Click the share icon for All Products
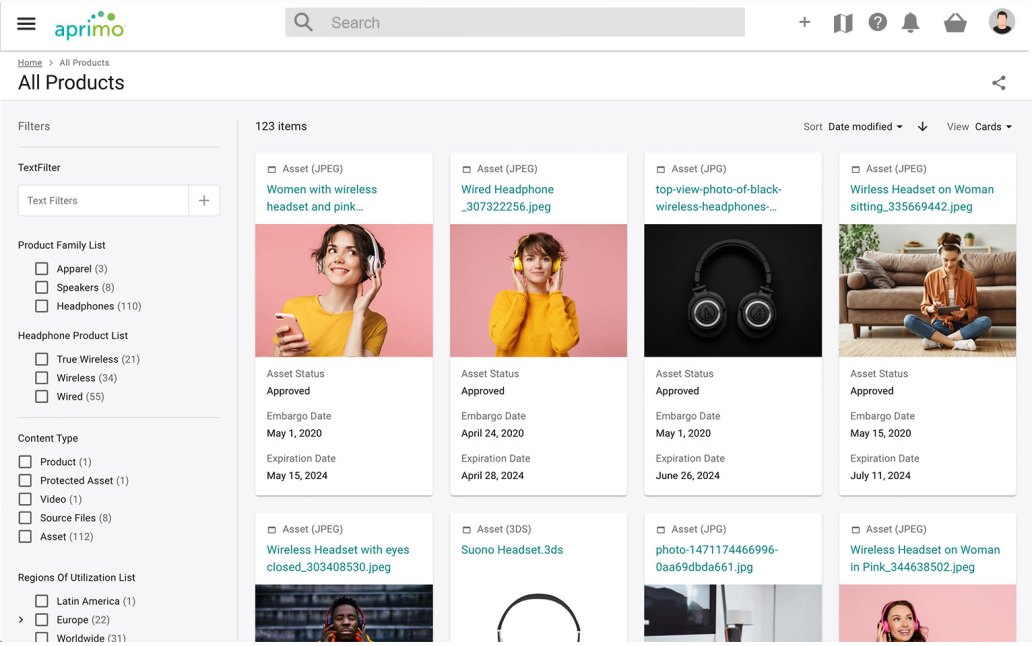Screen dimensions: 1032x646 998,84
